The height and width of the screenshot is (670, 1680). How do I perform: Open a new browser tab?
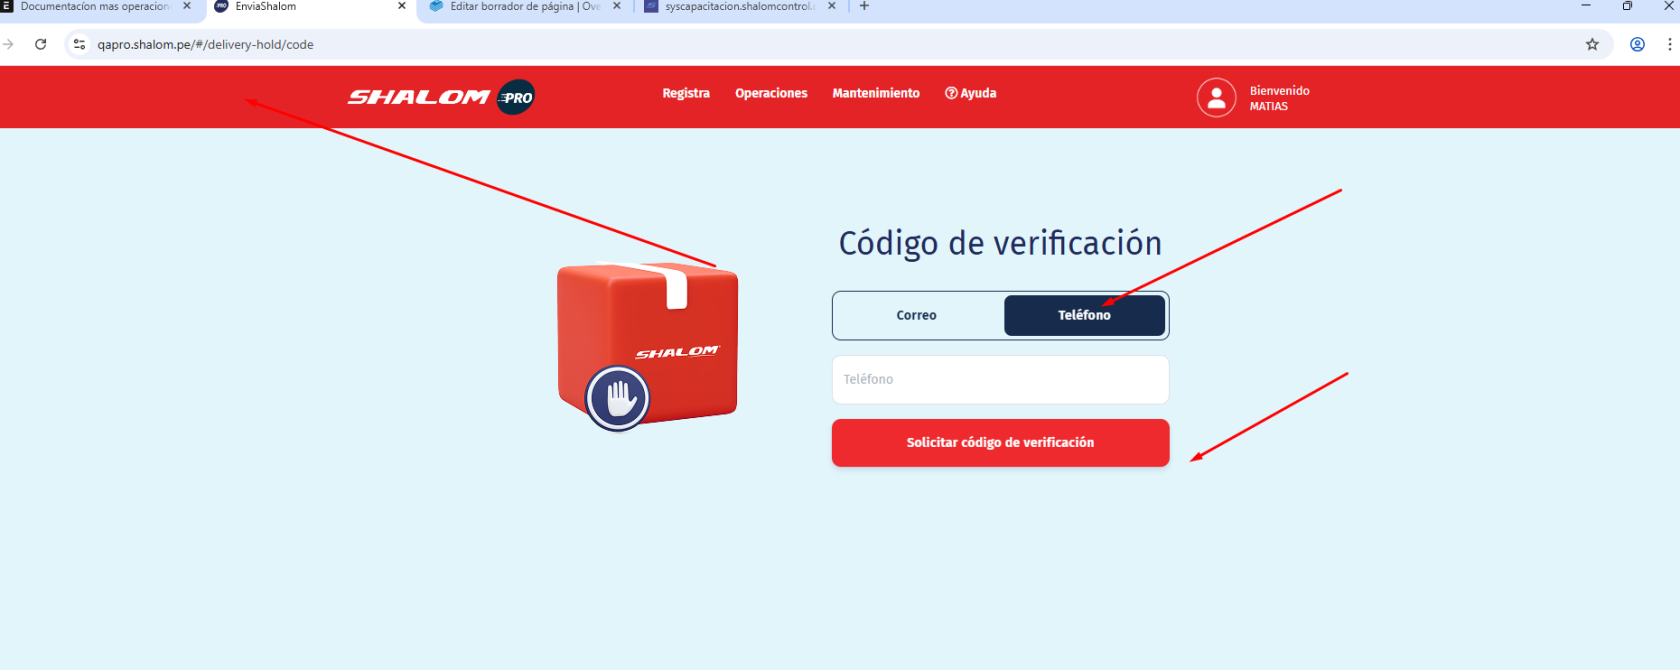pos(864,6)
